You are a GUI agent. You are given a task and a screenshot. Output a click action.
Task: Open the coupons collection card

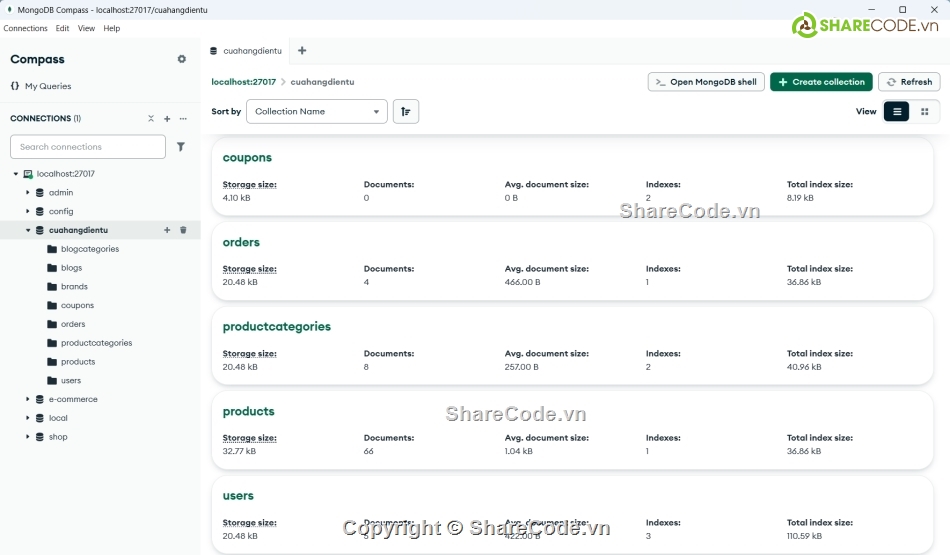point(572,177)
